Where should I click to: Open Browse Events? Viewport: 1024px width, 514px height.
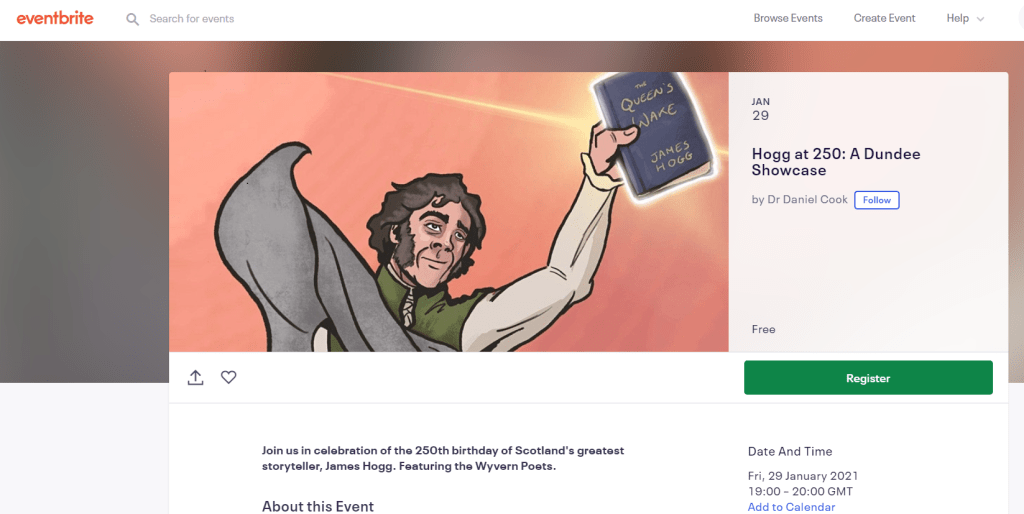point(788,18)
